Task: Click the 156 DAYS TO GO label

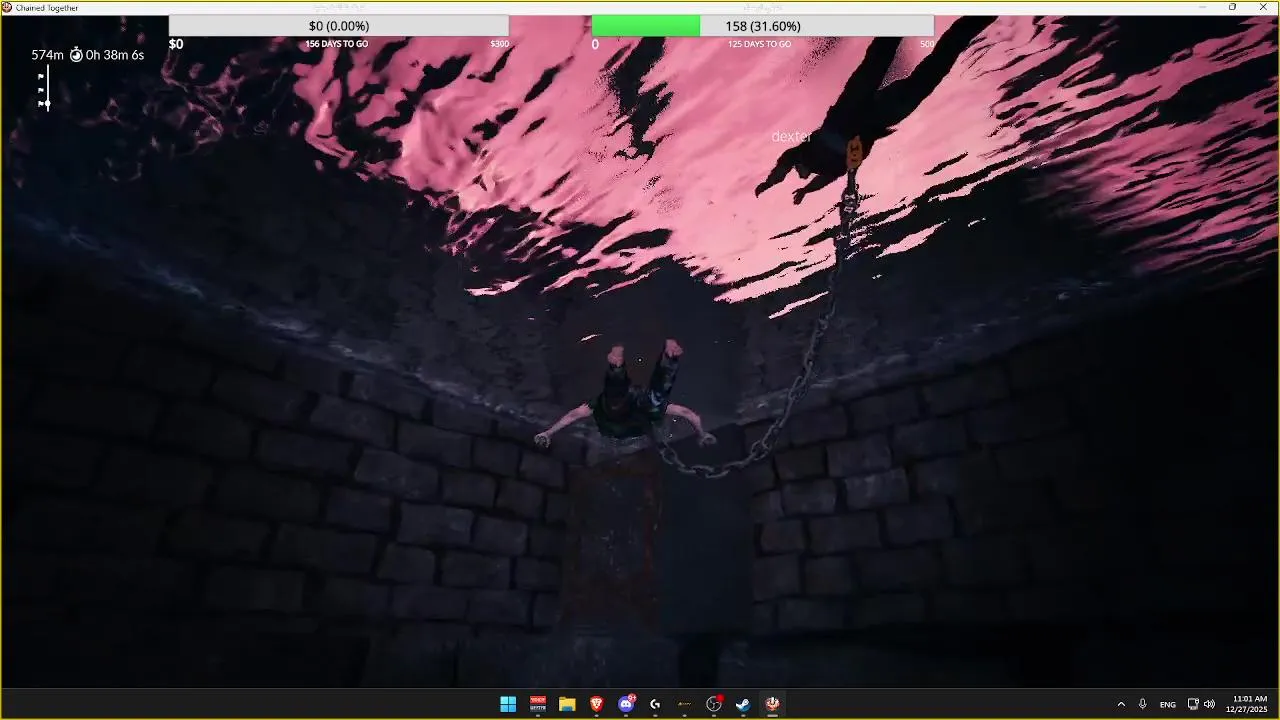Action: (x=336, y=44)
